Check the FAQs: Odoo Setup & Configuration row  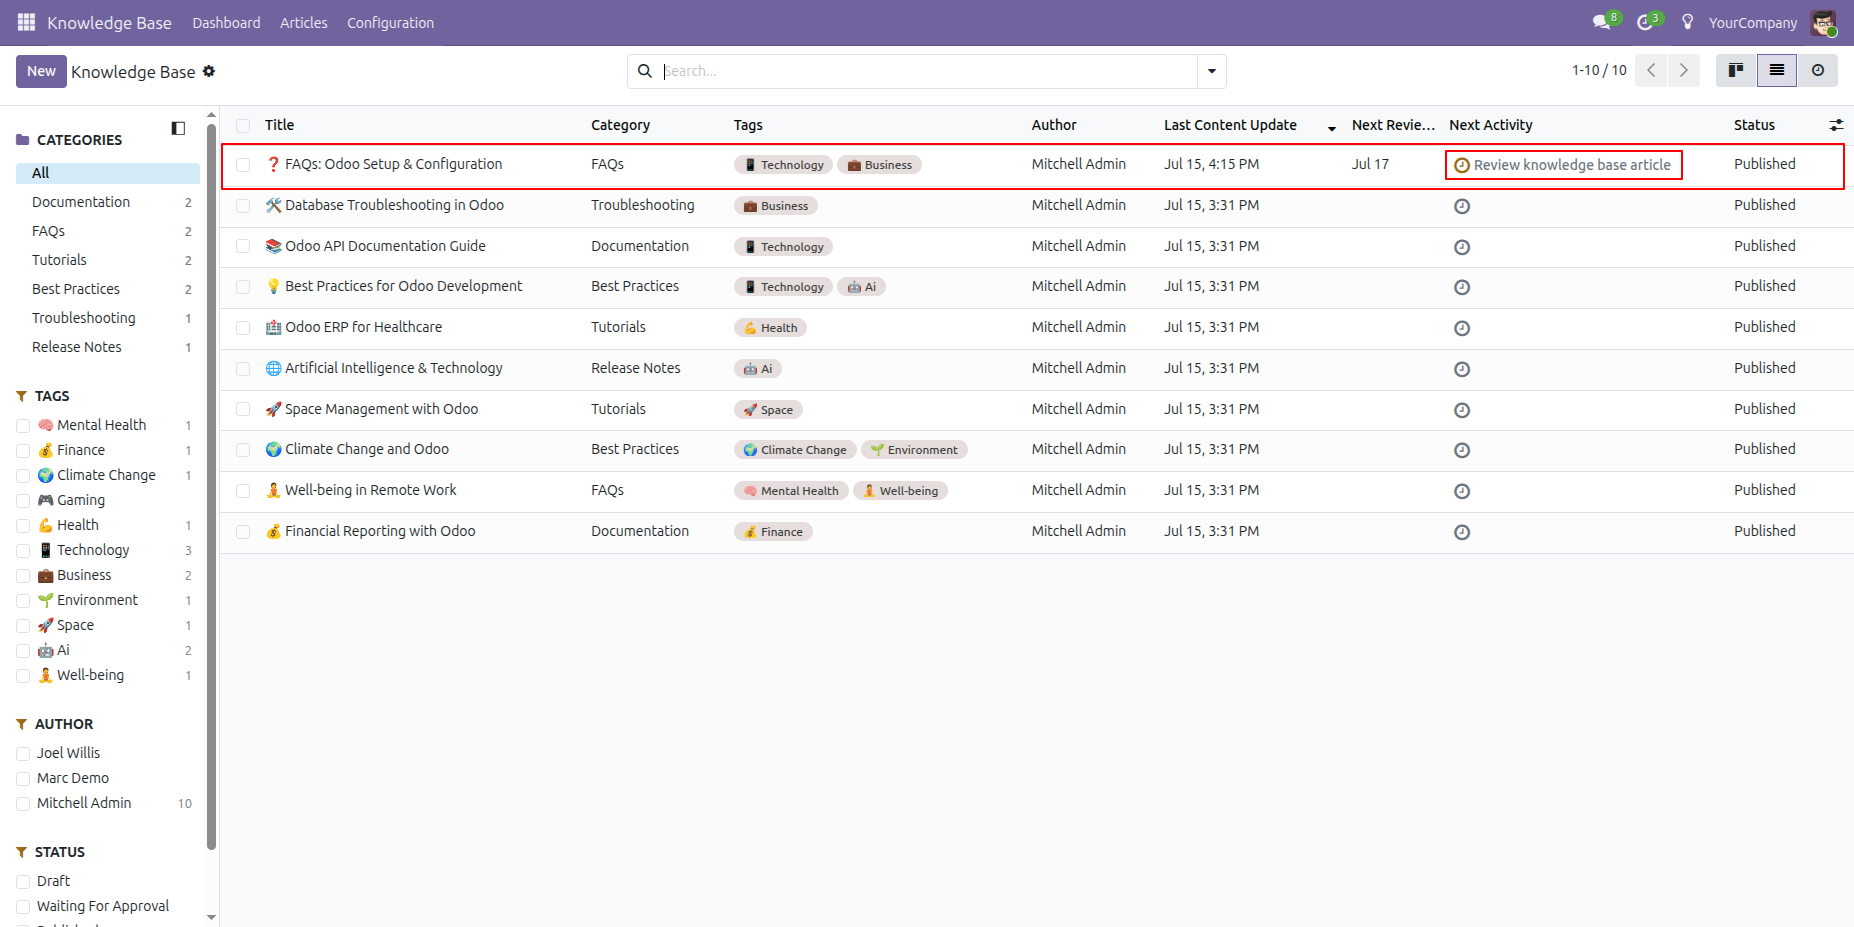point(243,165)
